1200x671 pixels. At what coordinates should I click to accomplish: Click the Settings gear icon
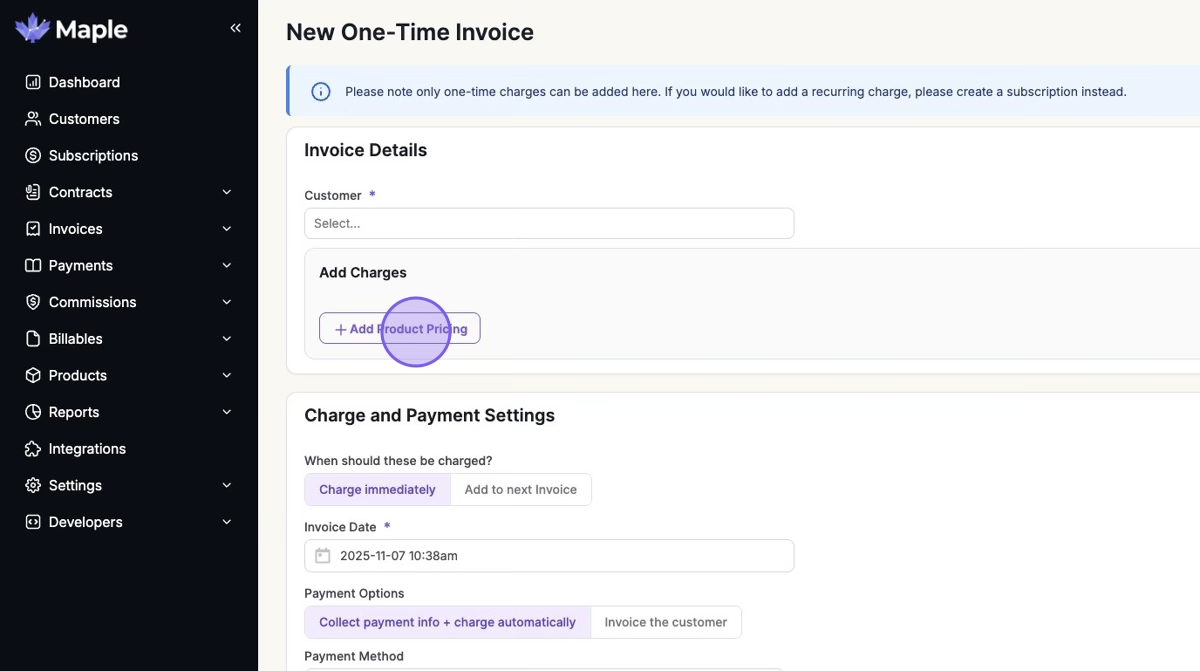pyautogui.click(x=33, y=486)
